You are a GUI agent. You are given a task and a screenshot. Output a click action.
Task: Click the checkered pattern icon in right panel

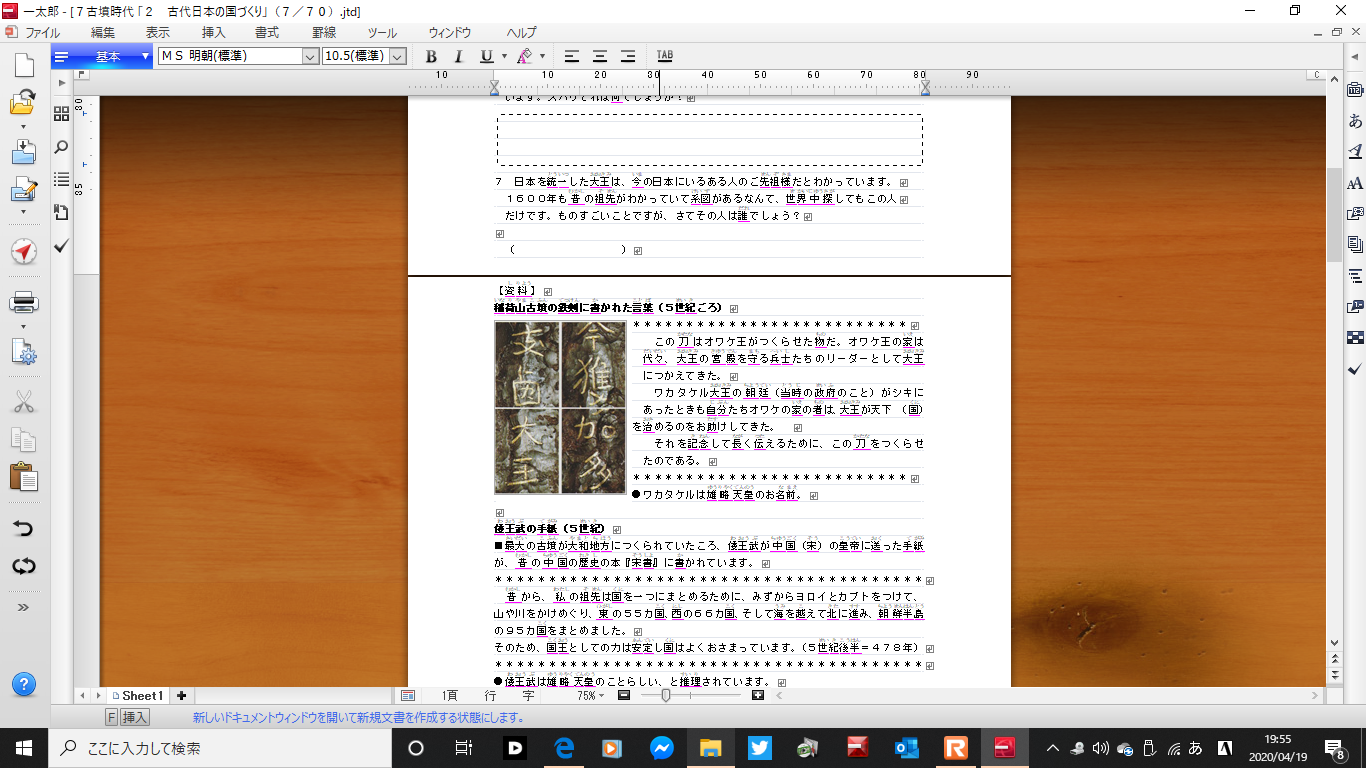(x=1355, y=337)
